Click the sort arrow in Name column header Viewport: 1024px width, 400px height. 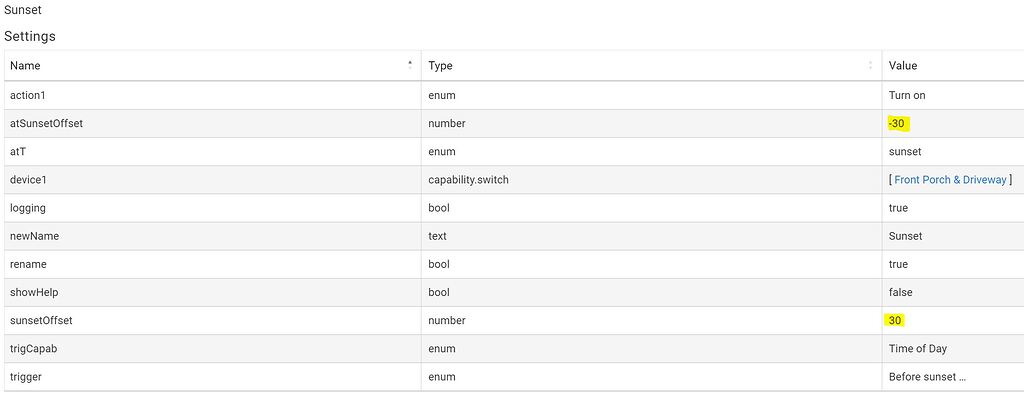tap(410, 64)
